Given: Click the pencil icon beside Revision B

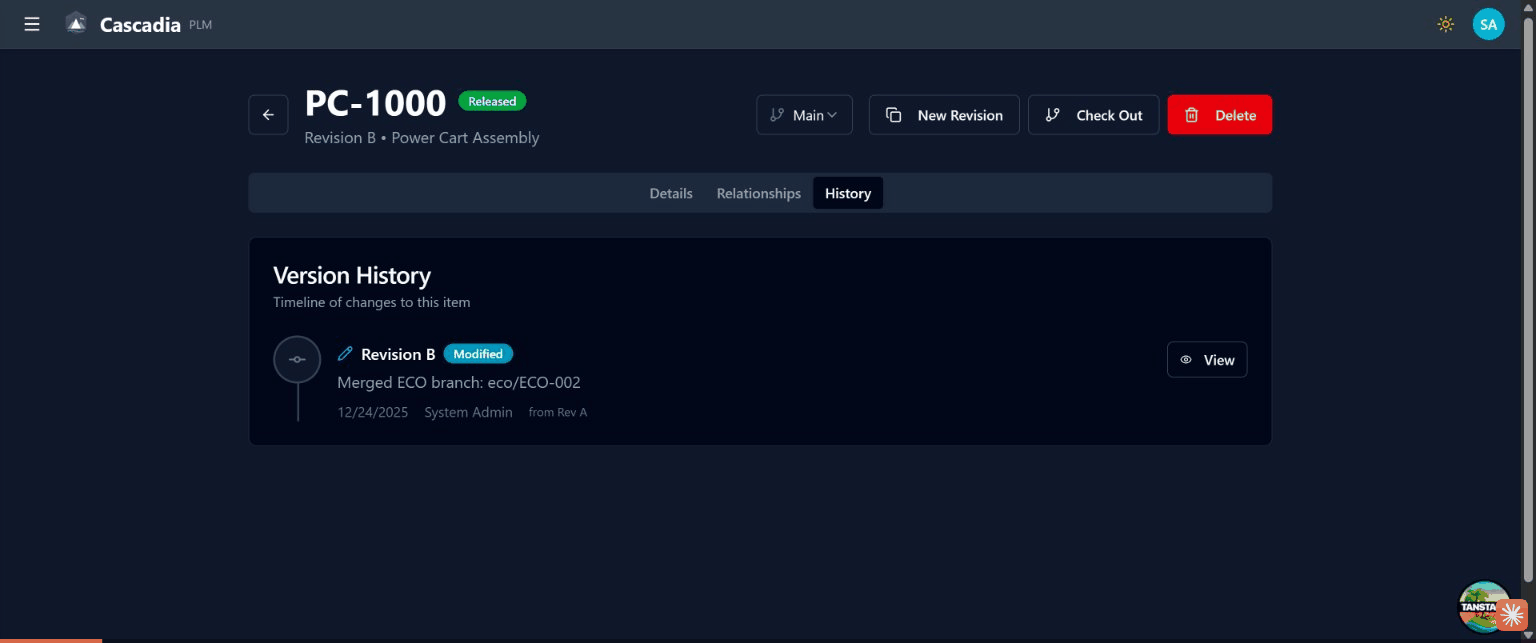Looking at the screenshot, I should [x=345, y=354].
